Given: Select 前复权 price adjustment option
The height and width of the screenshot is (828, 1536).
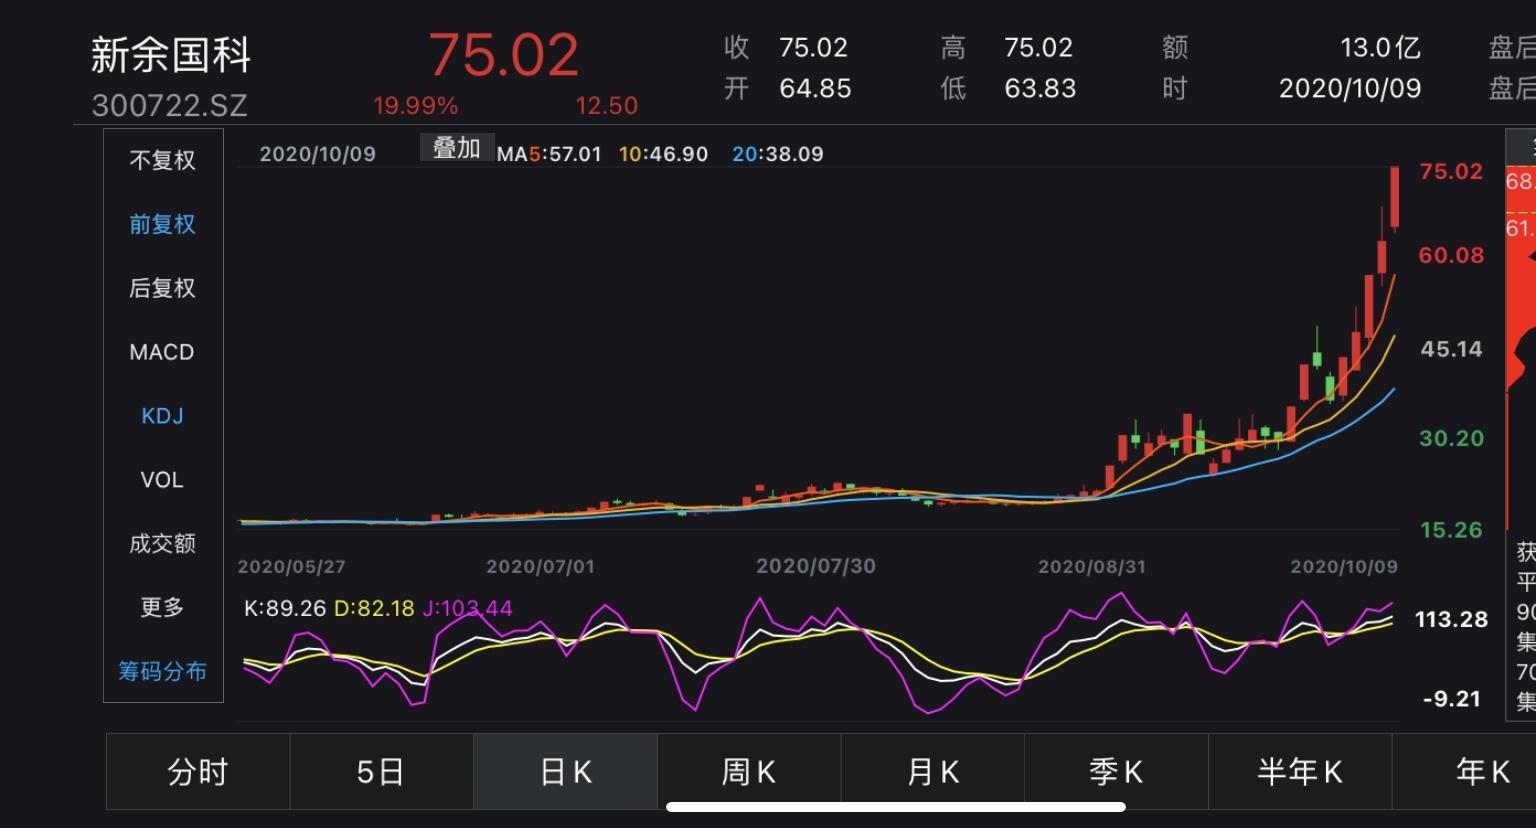Looking at the screenshot, I should pos(162,224).
